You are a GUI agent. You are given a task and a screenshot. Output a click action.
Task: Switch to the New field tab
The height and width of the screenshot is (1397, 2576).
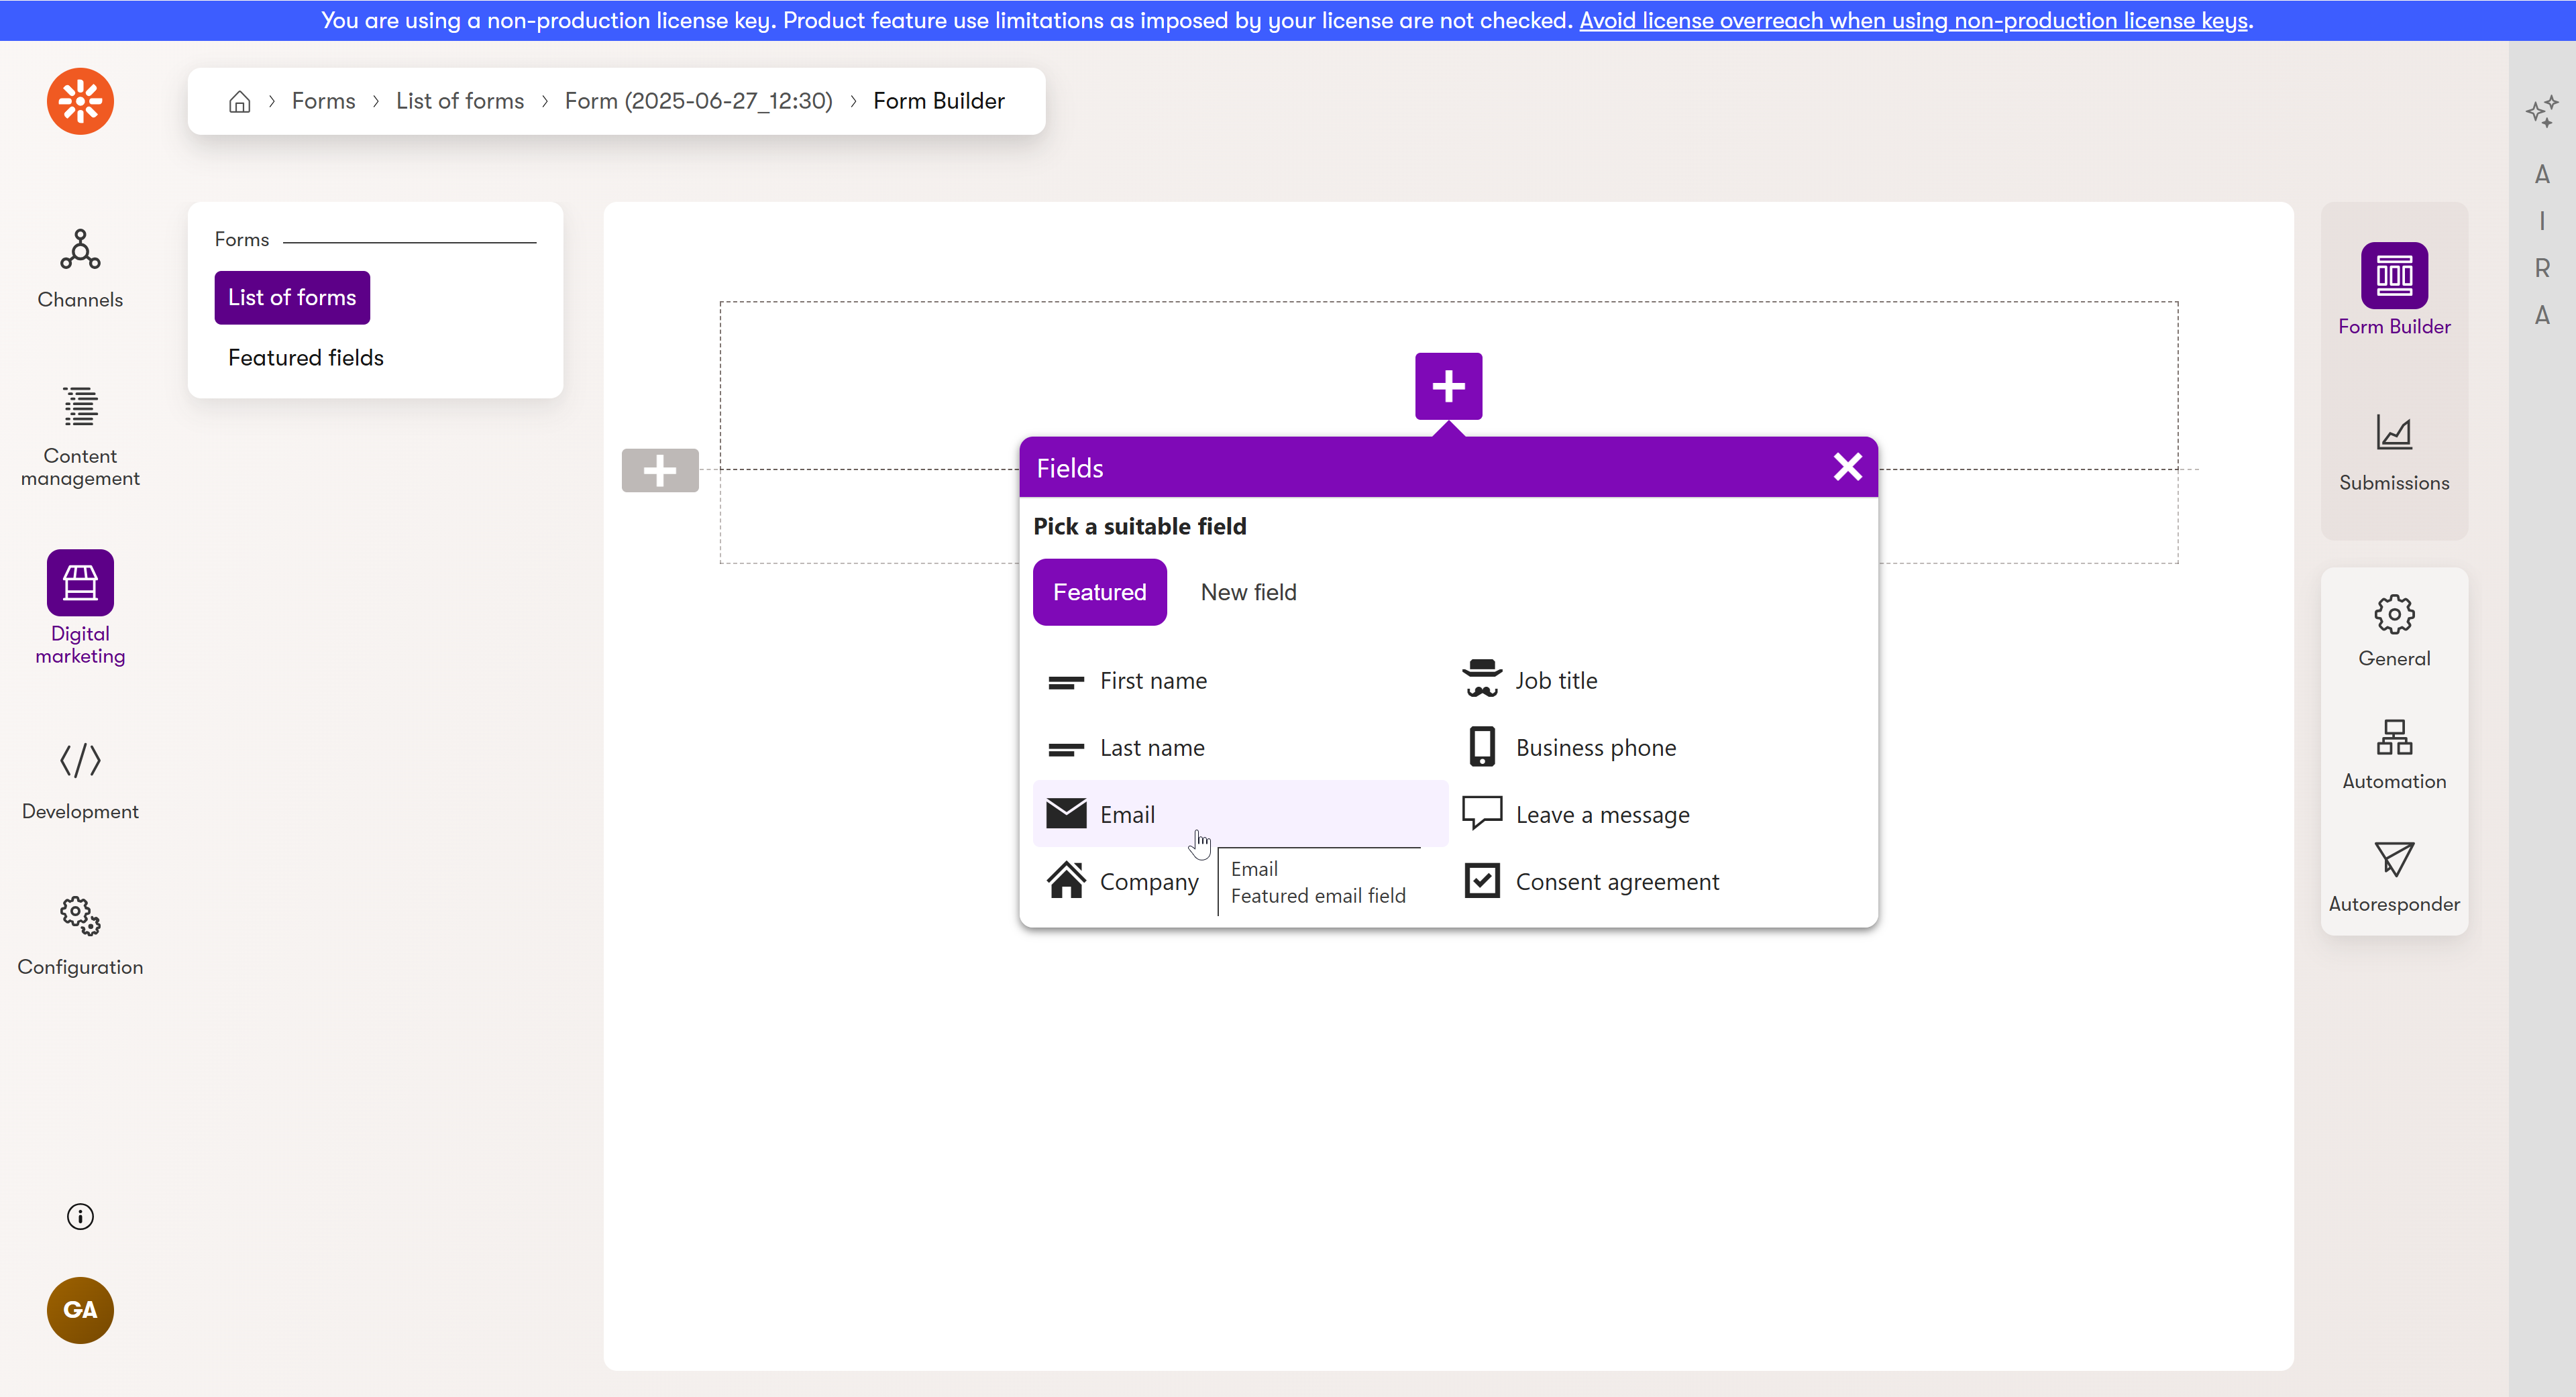(1248, 592)
